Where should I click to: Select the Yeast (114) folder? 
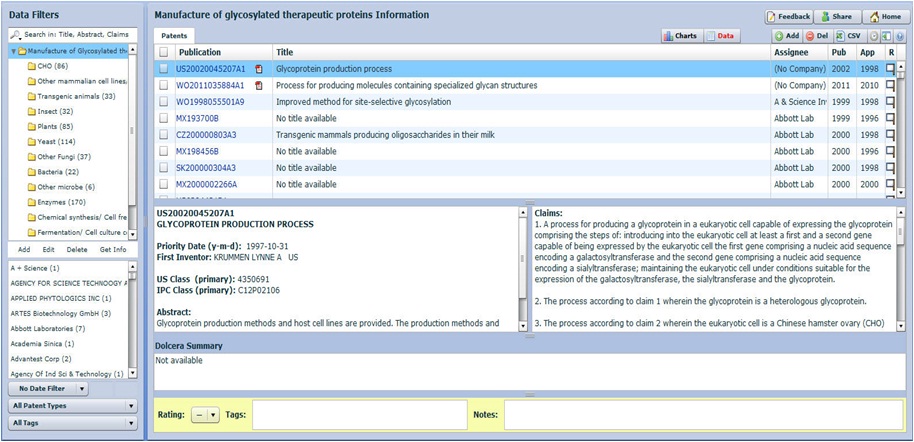56,142
